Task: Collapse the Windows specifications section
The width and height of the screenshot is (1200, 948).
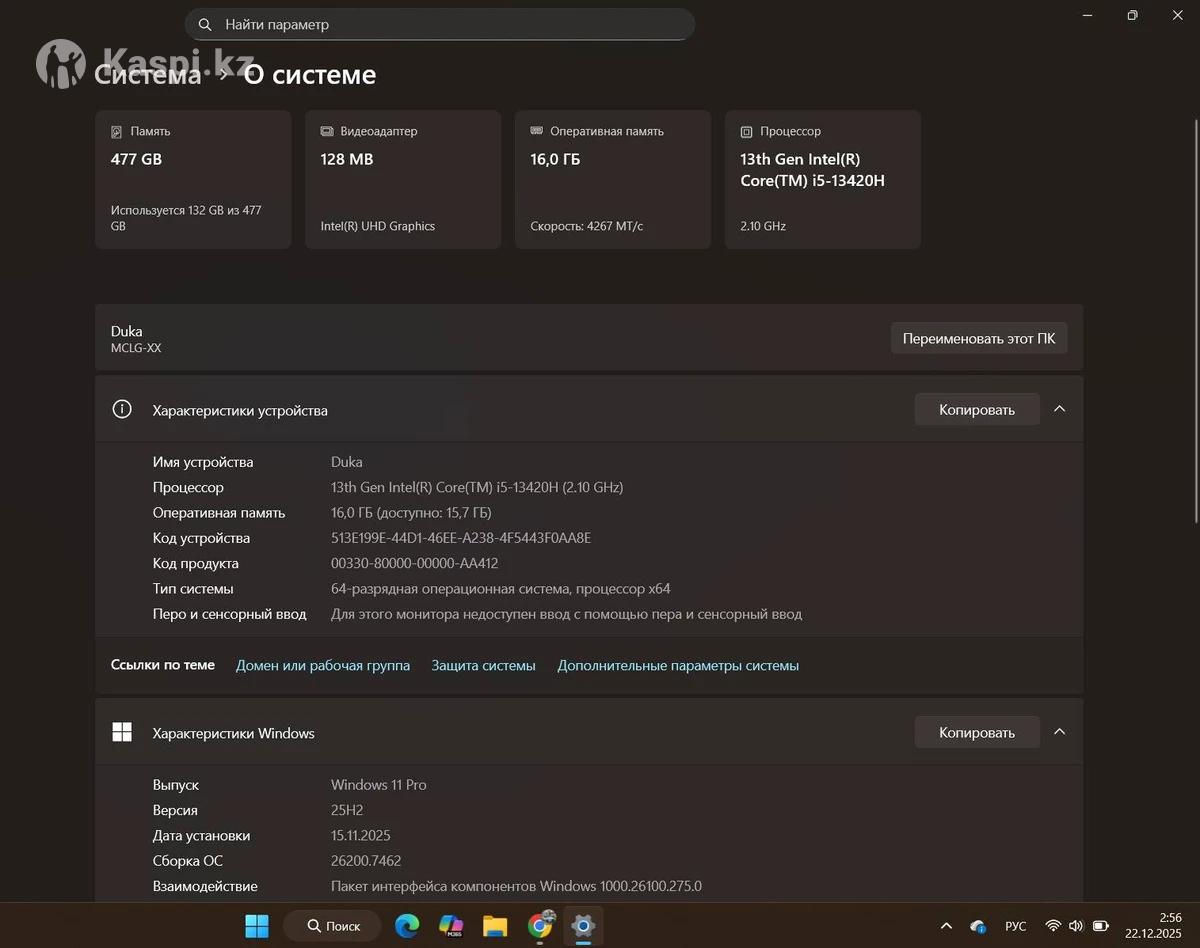Action: [1060, 732]
